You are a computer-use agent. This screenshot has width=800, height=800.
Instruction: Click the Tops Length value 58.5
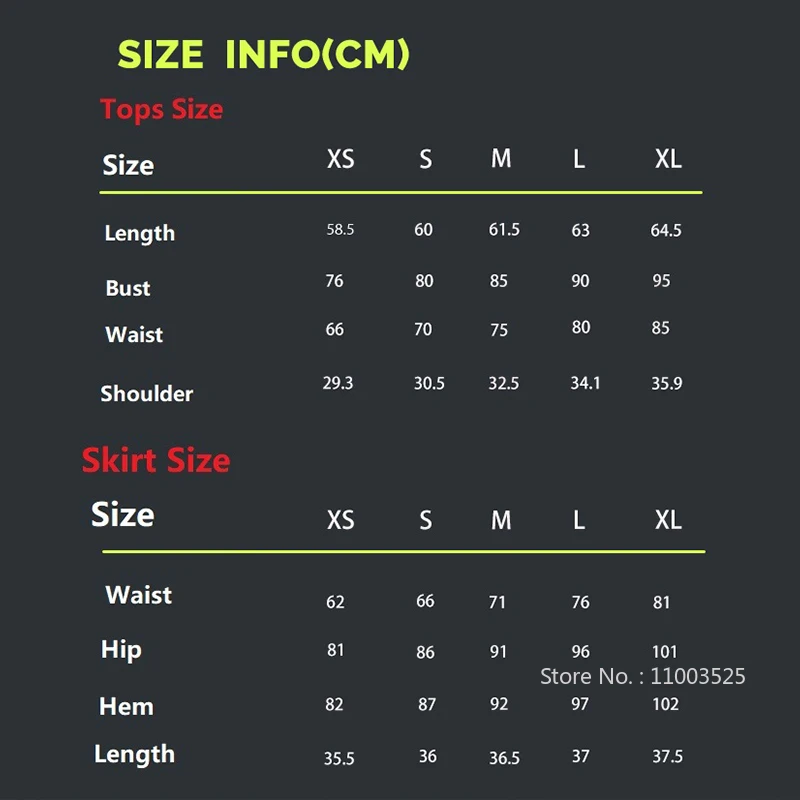pyautogui.click(x=340, y=230)
